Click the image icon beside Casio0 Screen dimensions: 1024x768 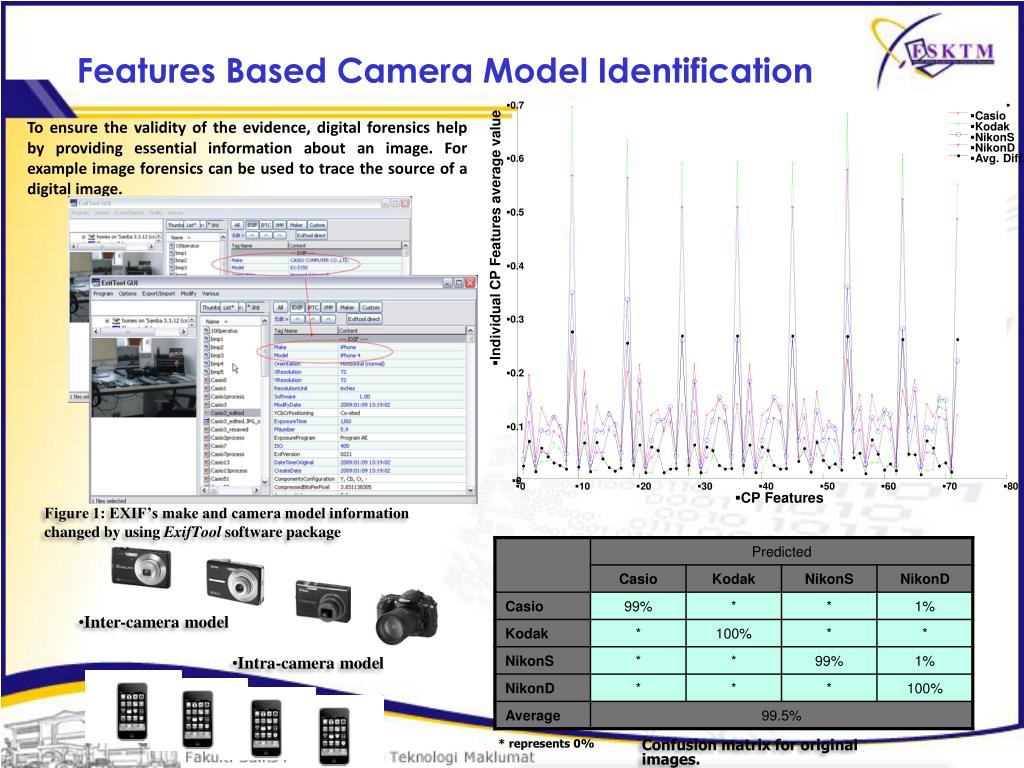(x=206, y=380)
